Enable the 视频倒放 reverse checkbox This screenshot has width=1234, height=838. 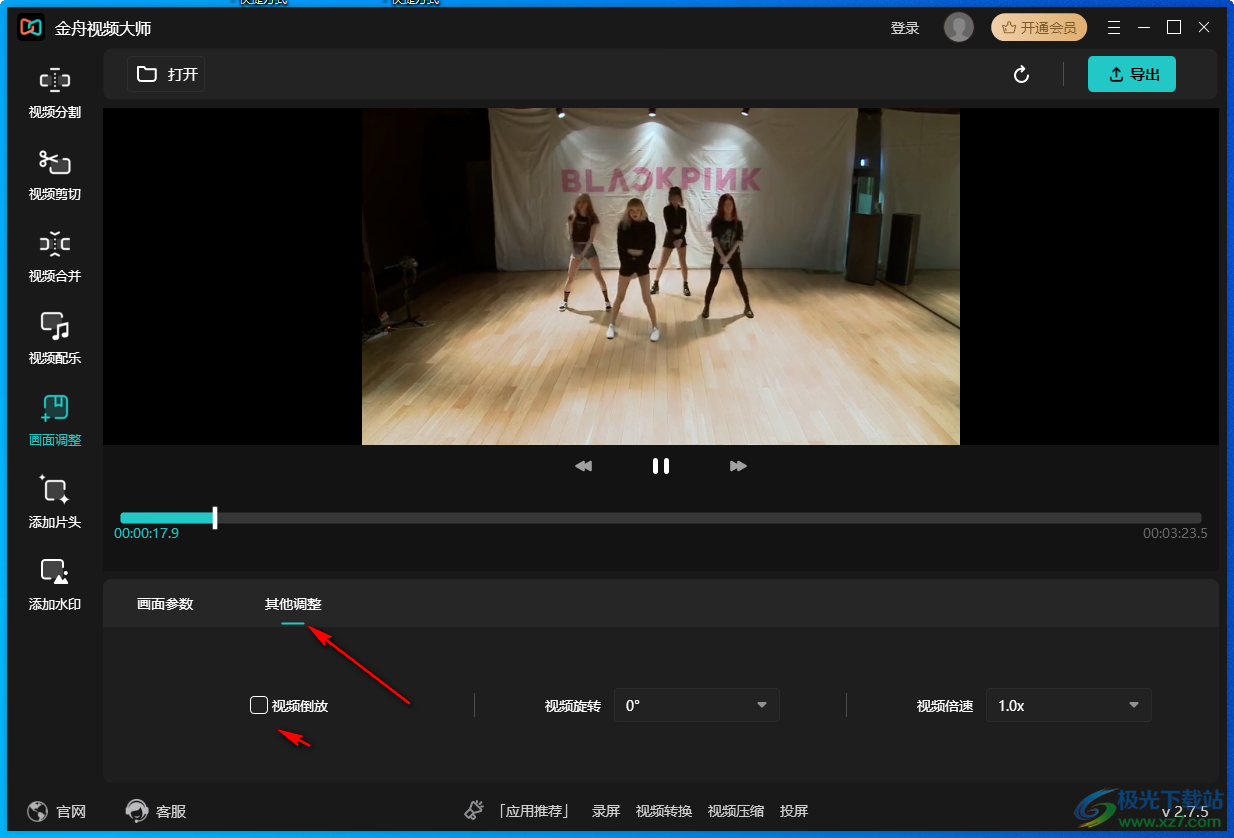click(x=259, y=705)
